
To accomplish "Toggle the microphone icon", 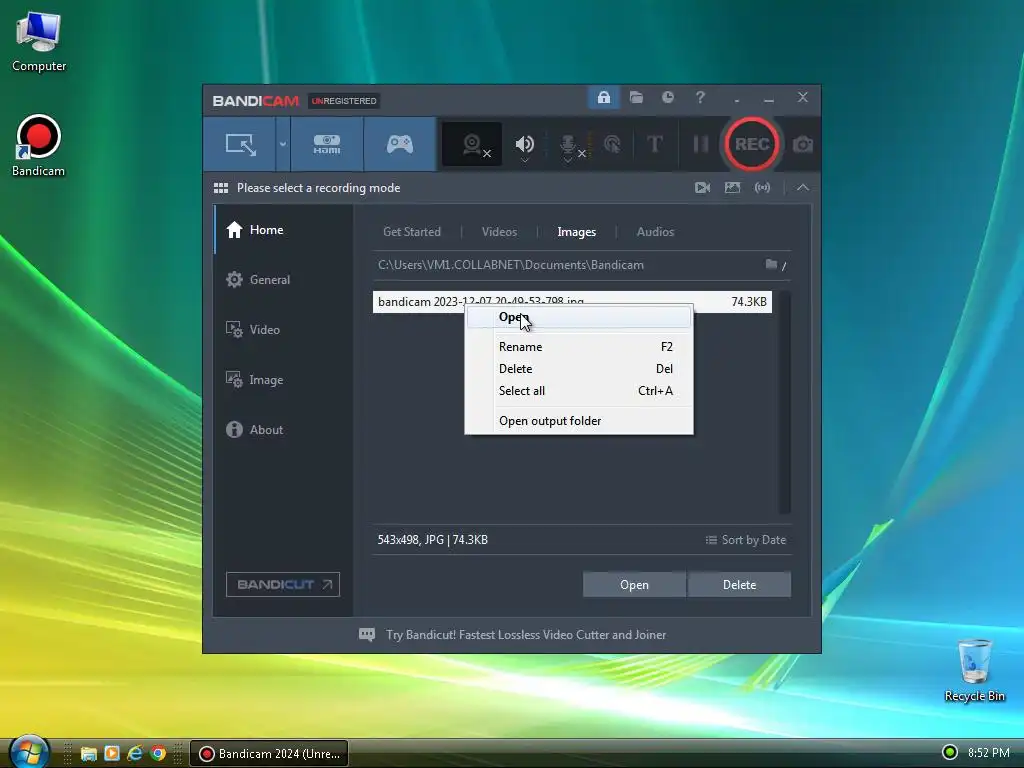I will pos(568,146).
